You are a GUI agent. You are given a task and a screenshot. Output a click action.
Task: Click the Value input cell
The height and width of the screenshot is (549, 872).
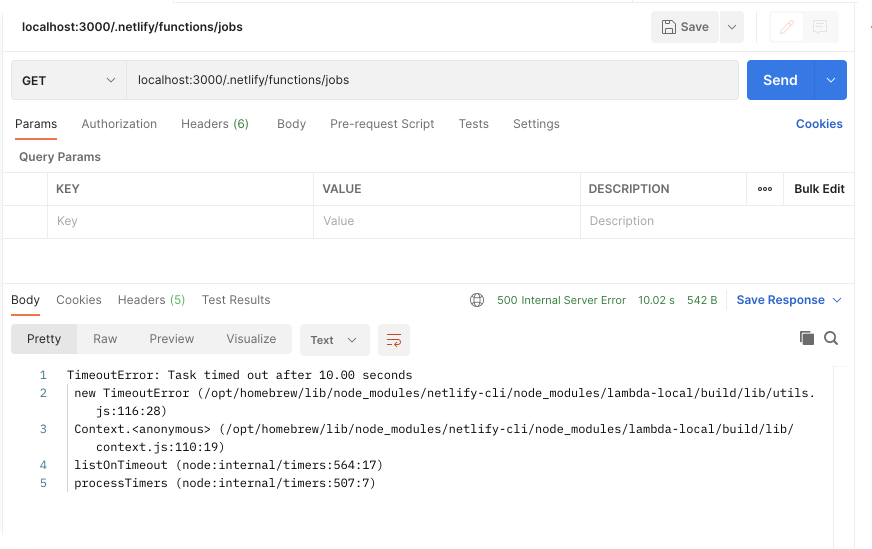pyautogui.click(x=447, y=221)
